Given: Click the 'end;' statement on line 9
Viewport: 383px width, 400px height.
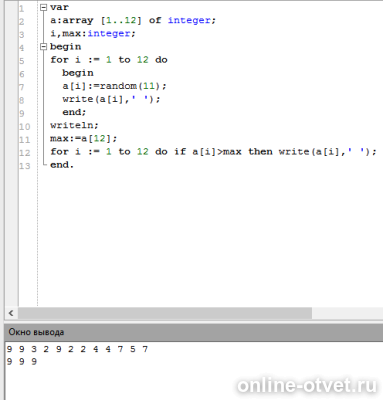Looking at the screenshot, I should (x=74, y=112).
